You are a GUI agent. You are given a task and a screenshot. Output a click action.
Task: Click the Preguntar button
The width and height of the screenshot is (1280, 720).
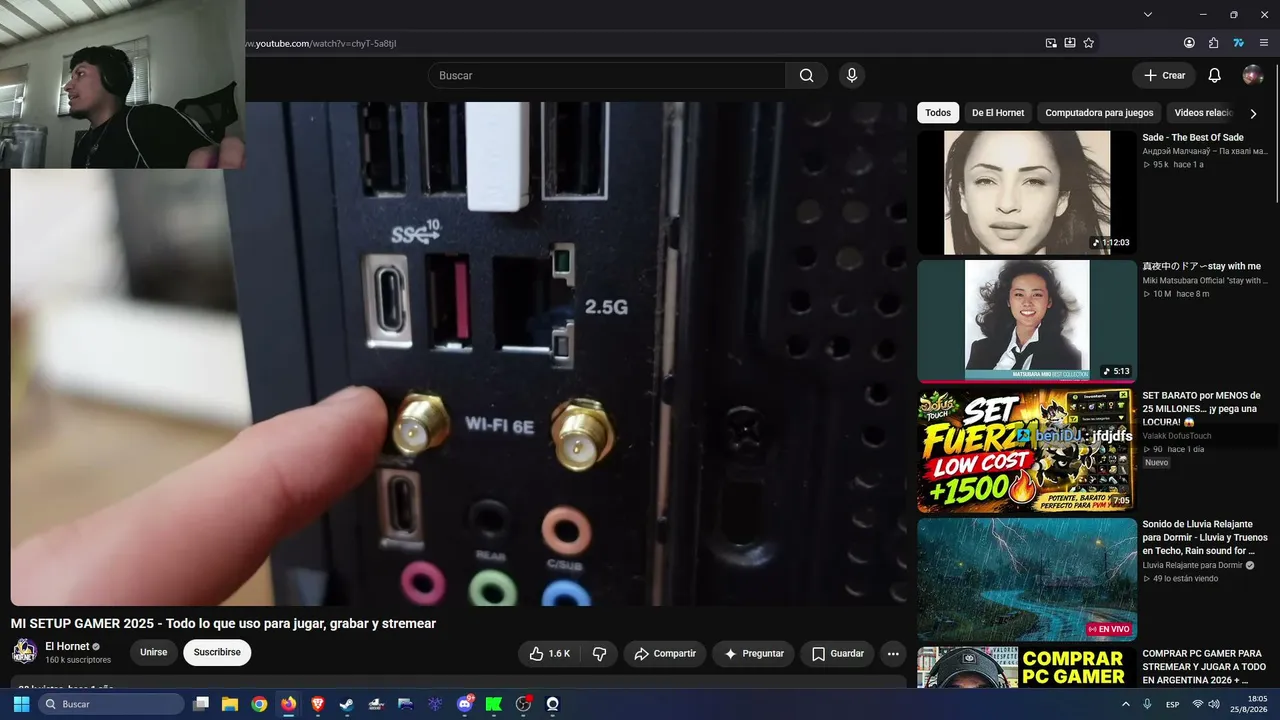tap(754, 654)
